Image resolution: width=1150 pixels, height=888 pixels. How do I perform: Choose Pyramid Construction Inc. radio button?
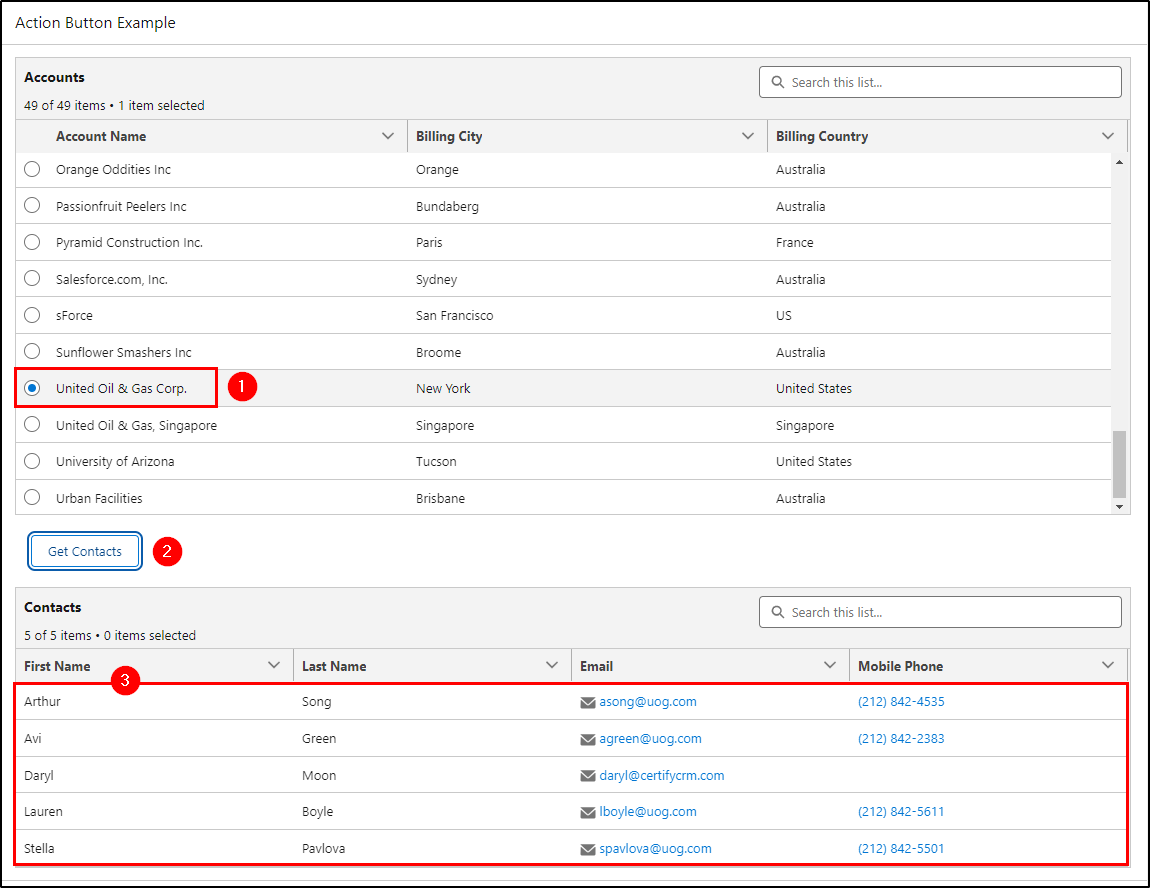pyautogui.click(x=32, y=242)
